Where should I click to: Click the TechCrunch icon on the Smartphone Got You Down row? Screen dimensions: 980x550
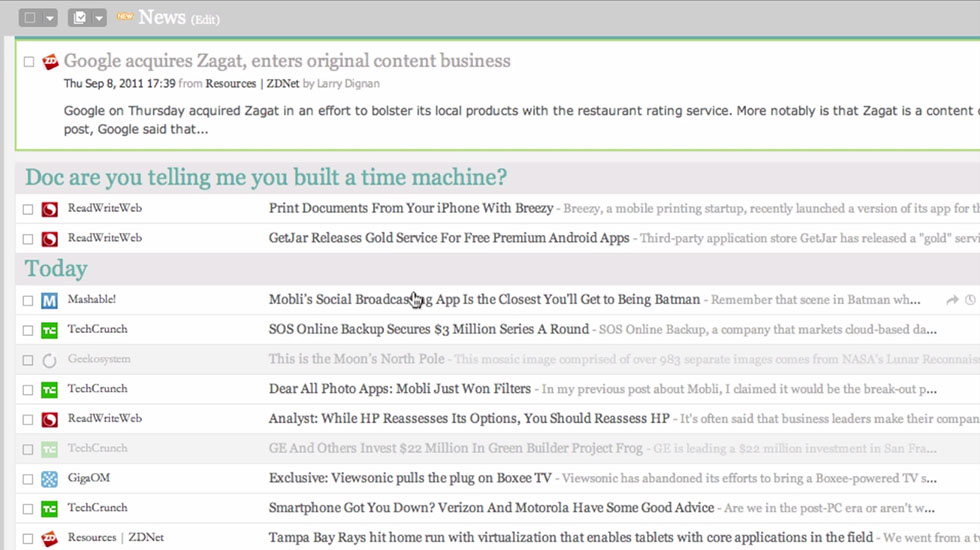[49, 509]
